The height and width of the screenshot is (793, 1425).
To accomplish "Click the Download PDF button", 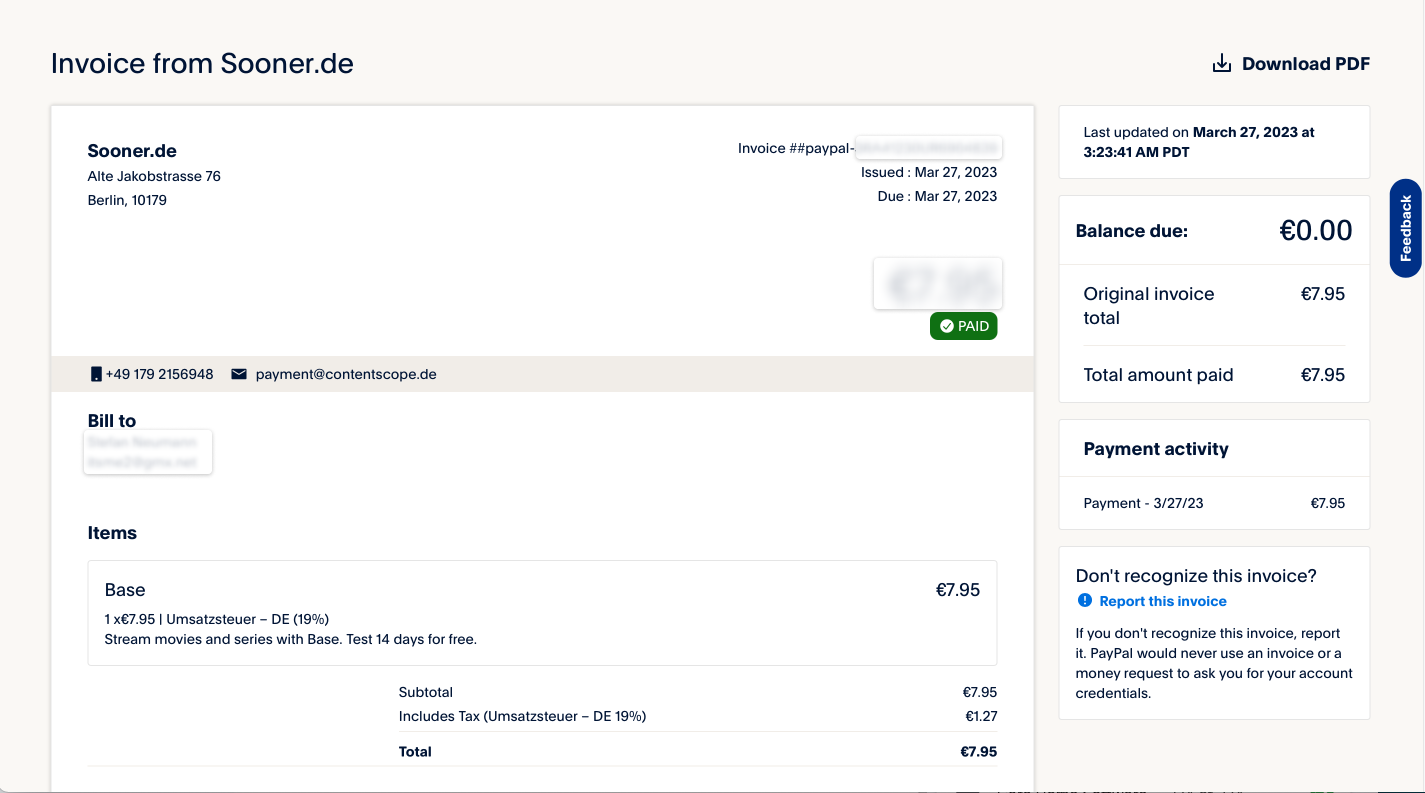I will [1291, 64].
